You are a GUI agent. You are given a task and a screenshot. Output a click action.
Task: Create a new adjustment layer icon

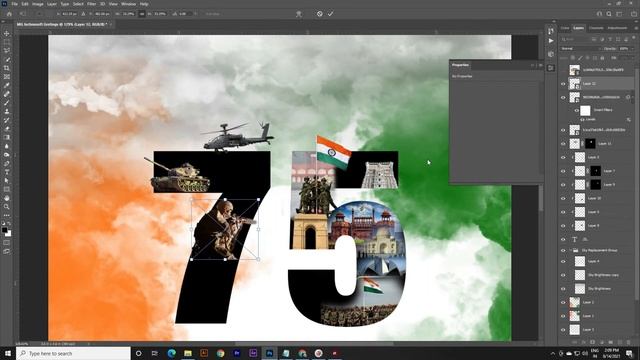click(x=602, y=342)
